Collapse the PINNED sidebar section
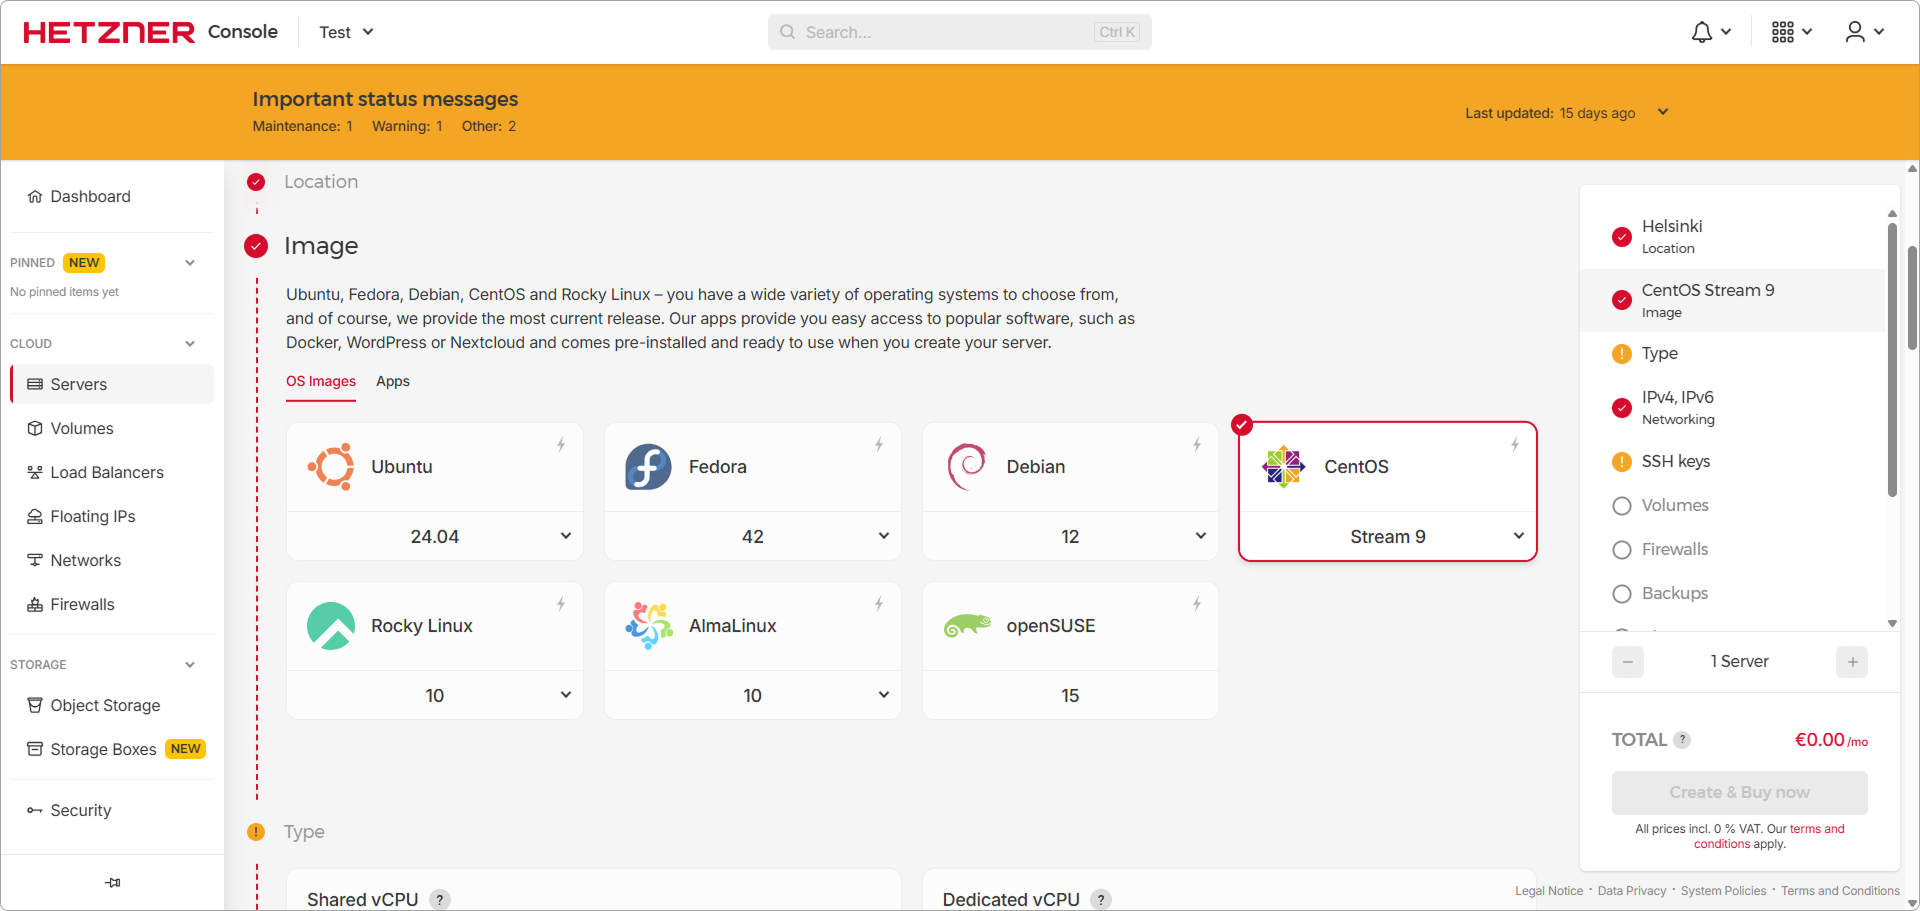 pyautogui.click(x=190, y=263)
